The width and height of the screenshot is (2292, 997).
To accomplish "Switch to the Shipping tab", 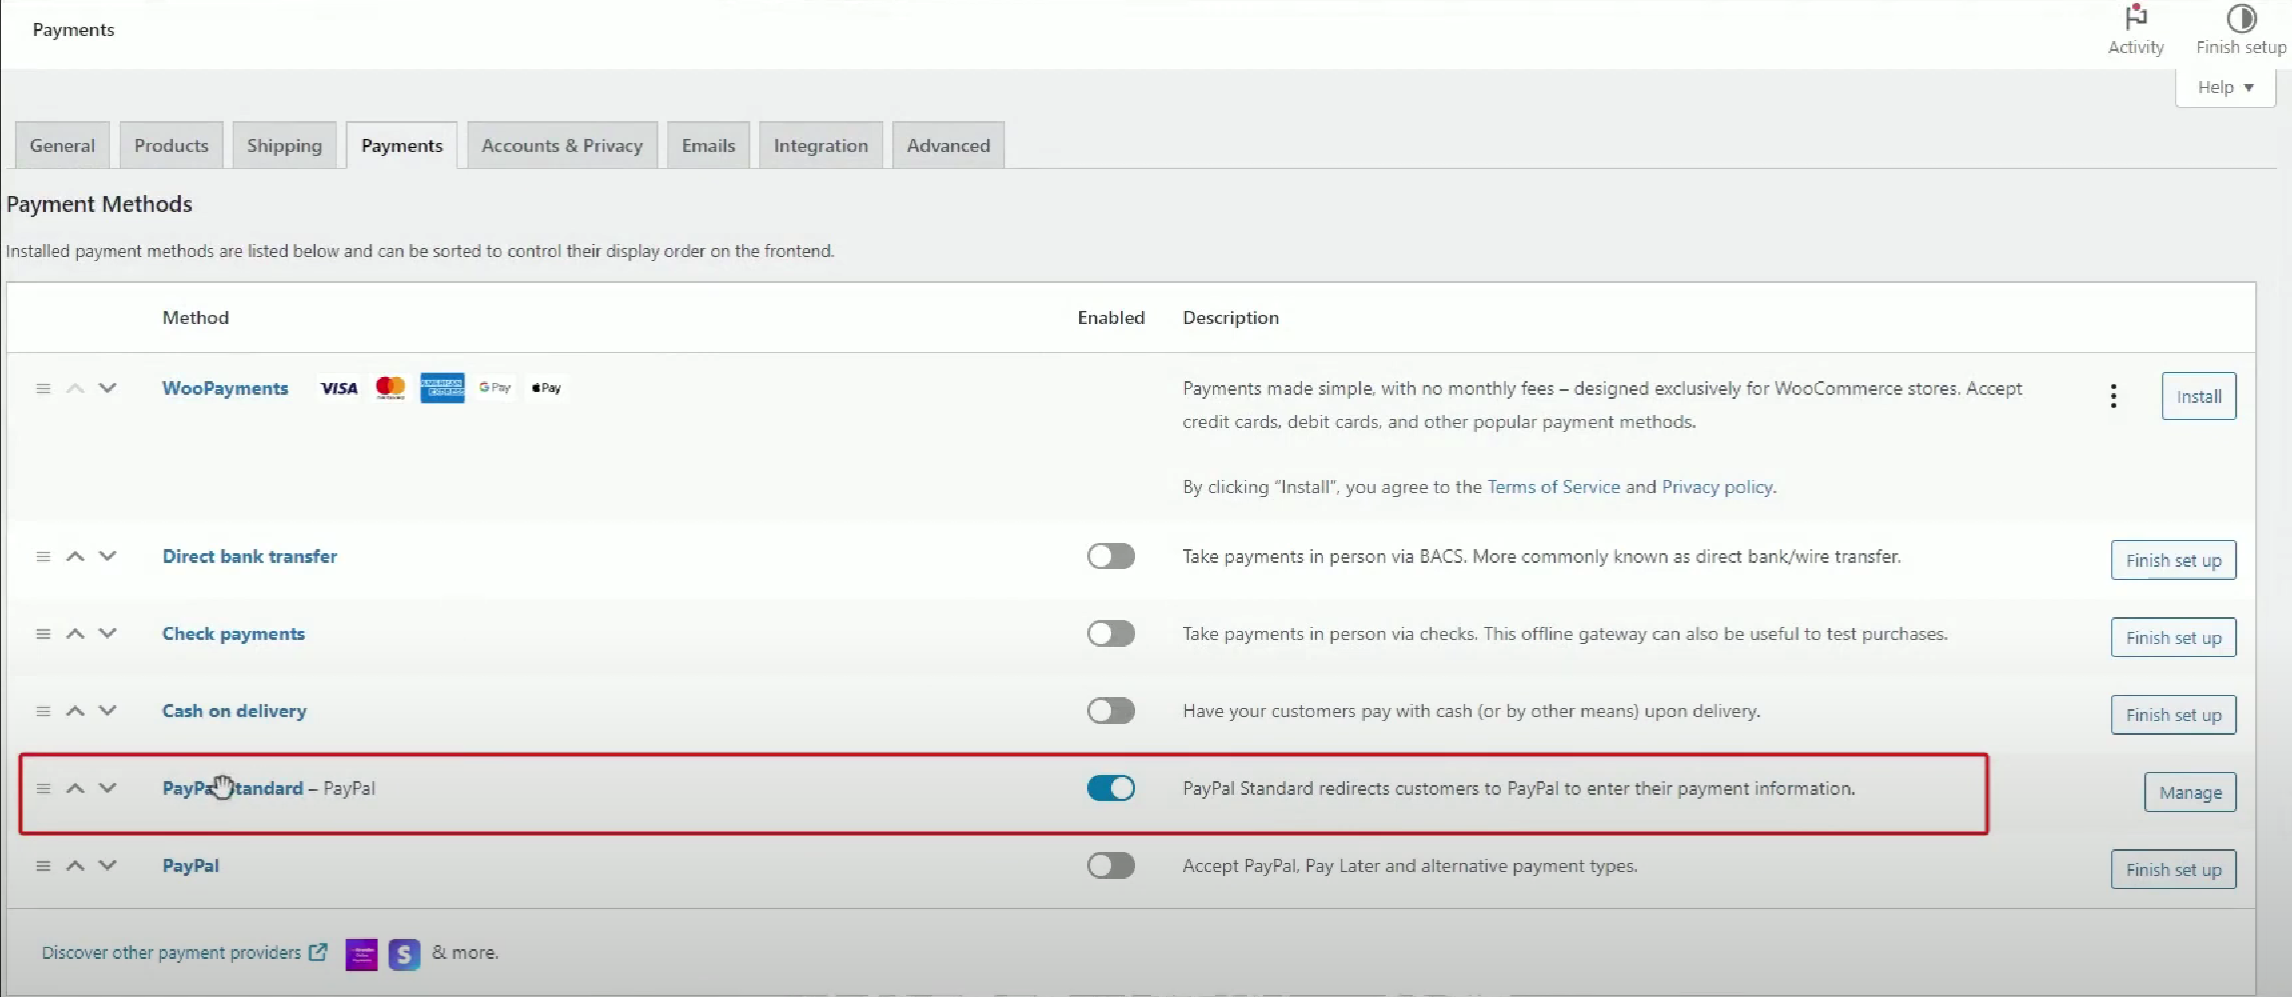I will click(284, 144).
